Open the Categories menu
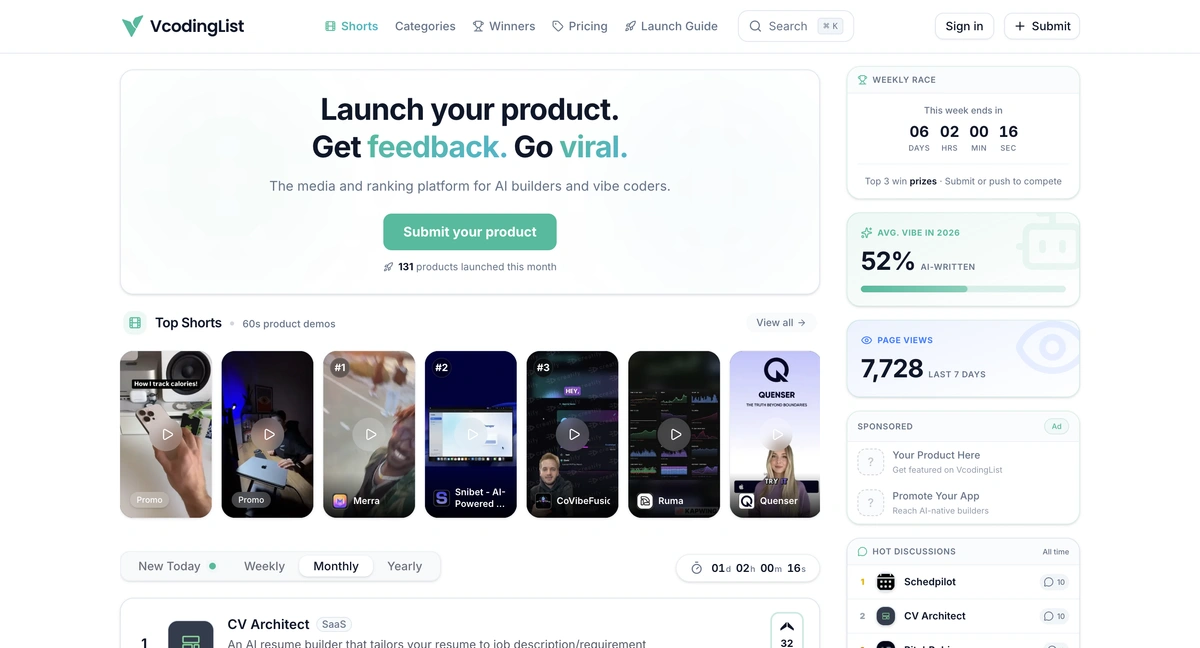1200x648 pixels. coord(425,26)
